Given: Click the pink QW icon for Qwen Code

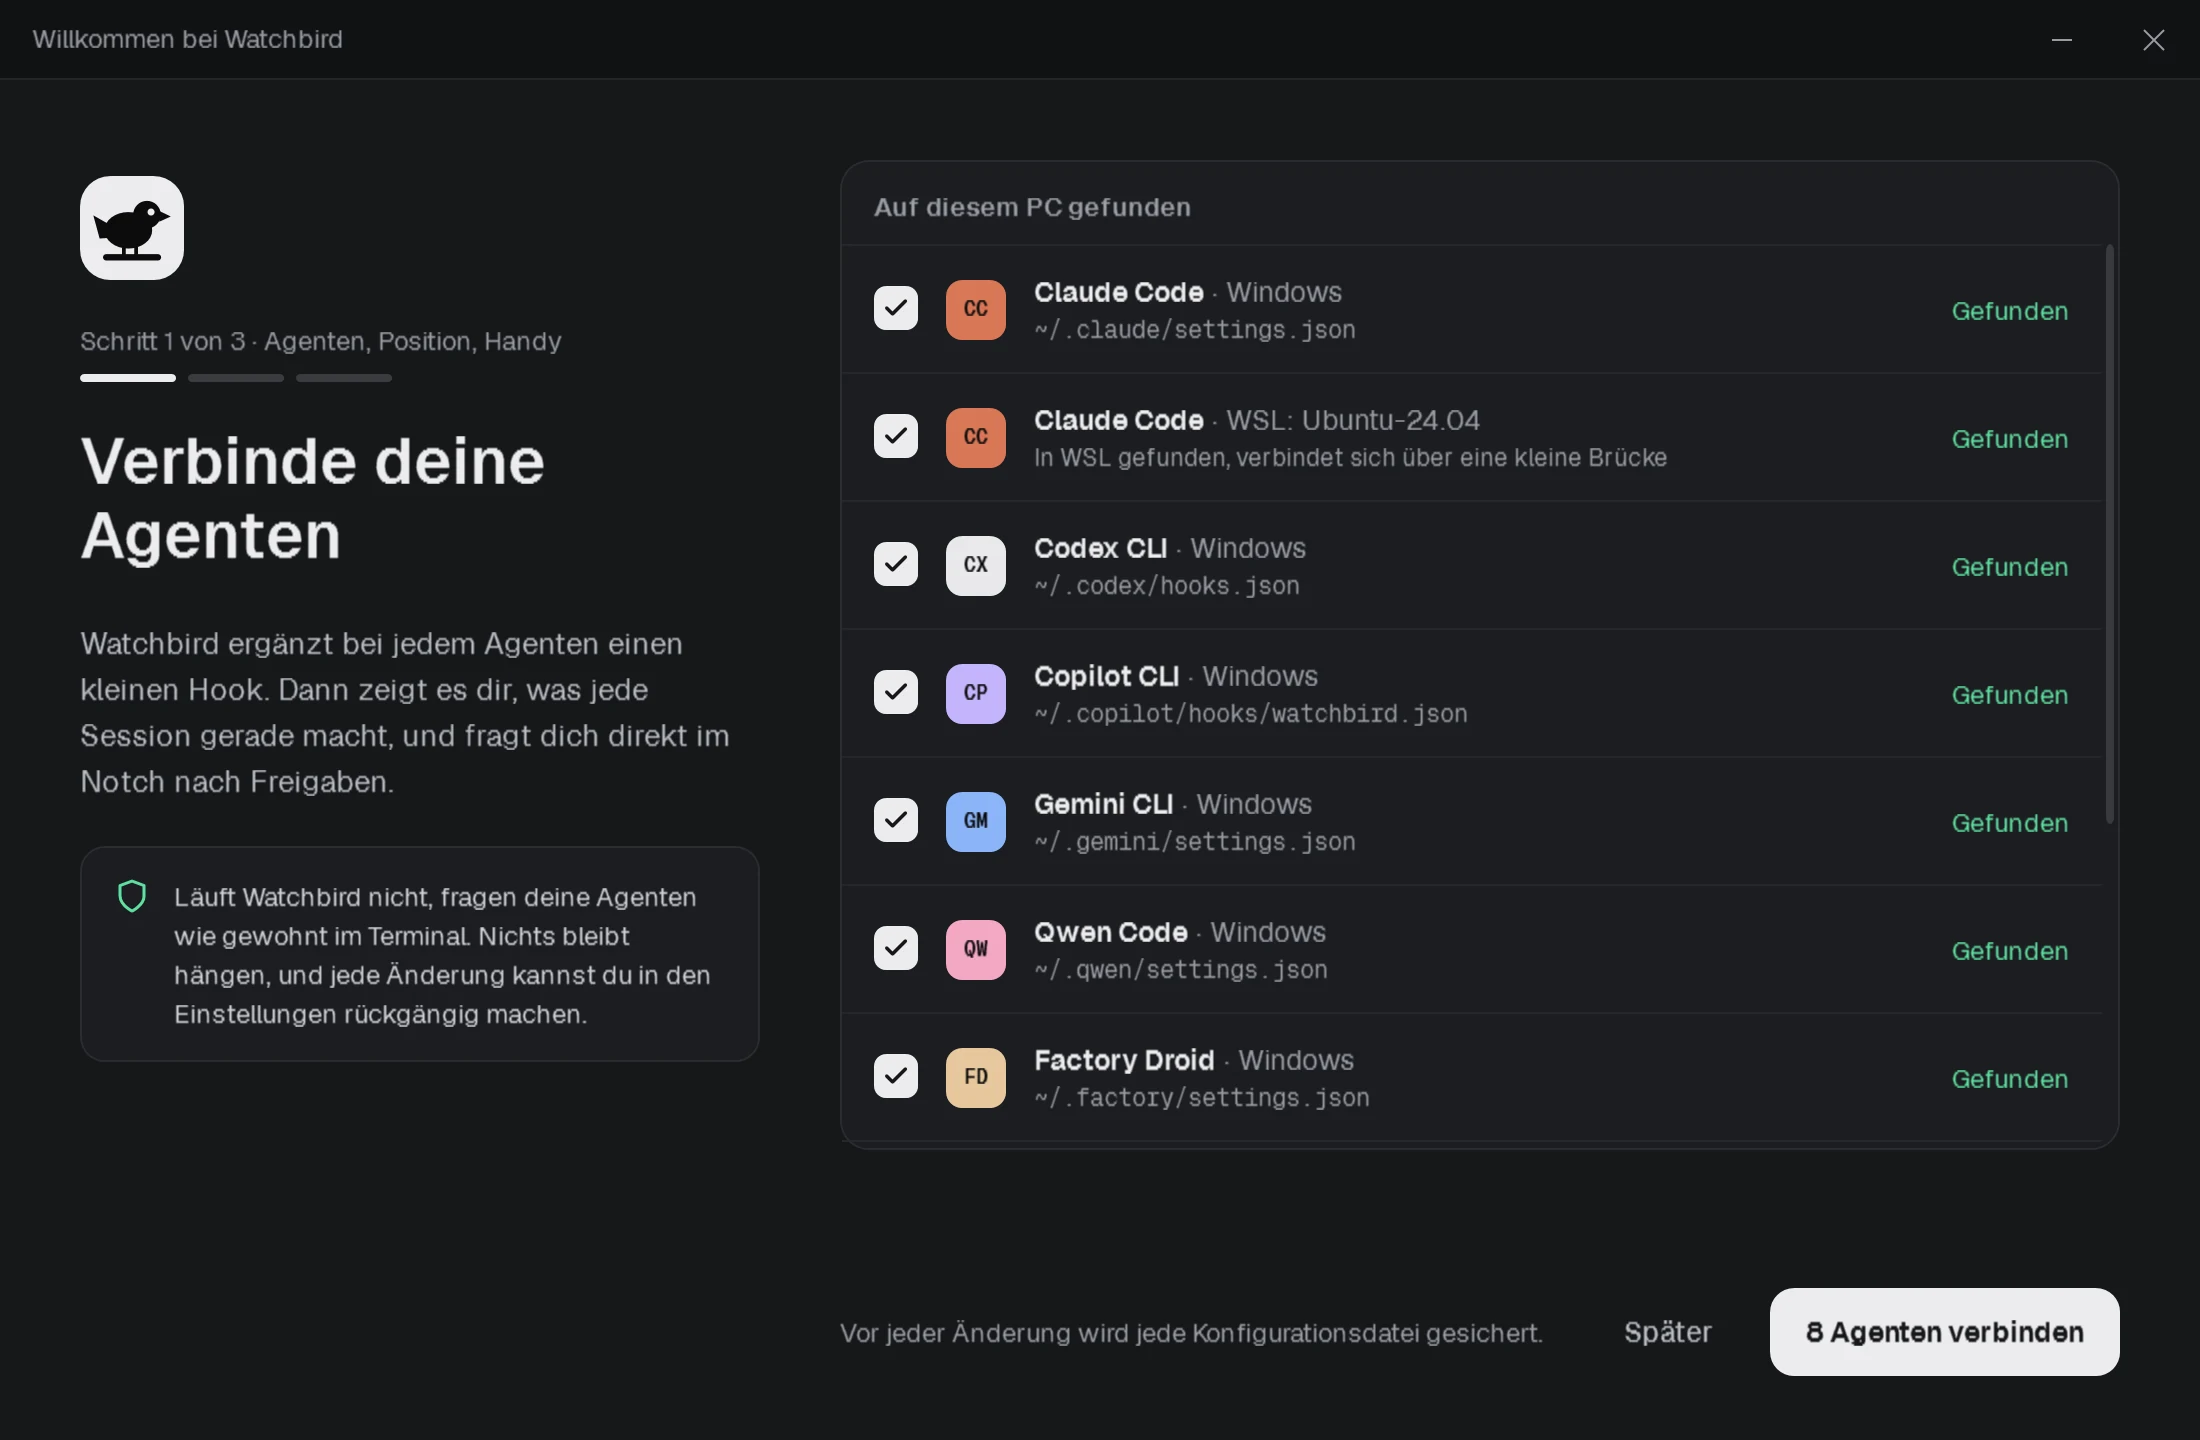Looking at the screenshot, I should tap(976, 949).
